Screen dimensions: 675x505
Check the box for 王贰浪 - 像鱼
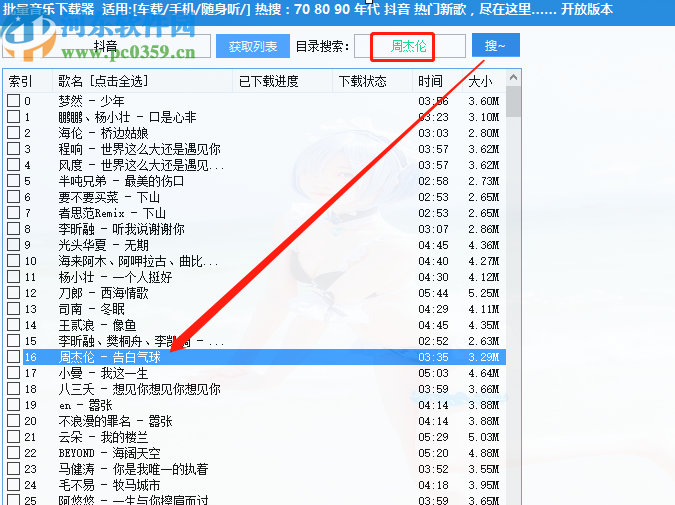point(13,325)
